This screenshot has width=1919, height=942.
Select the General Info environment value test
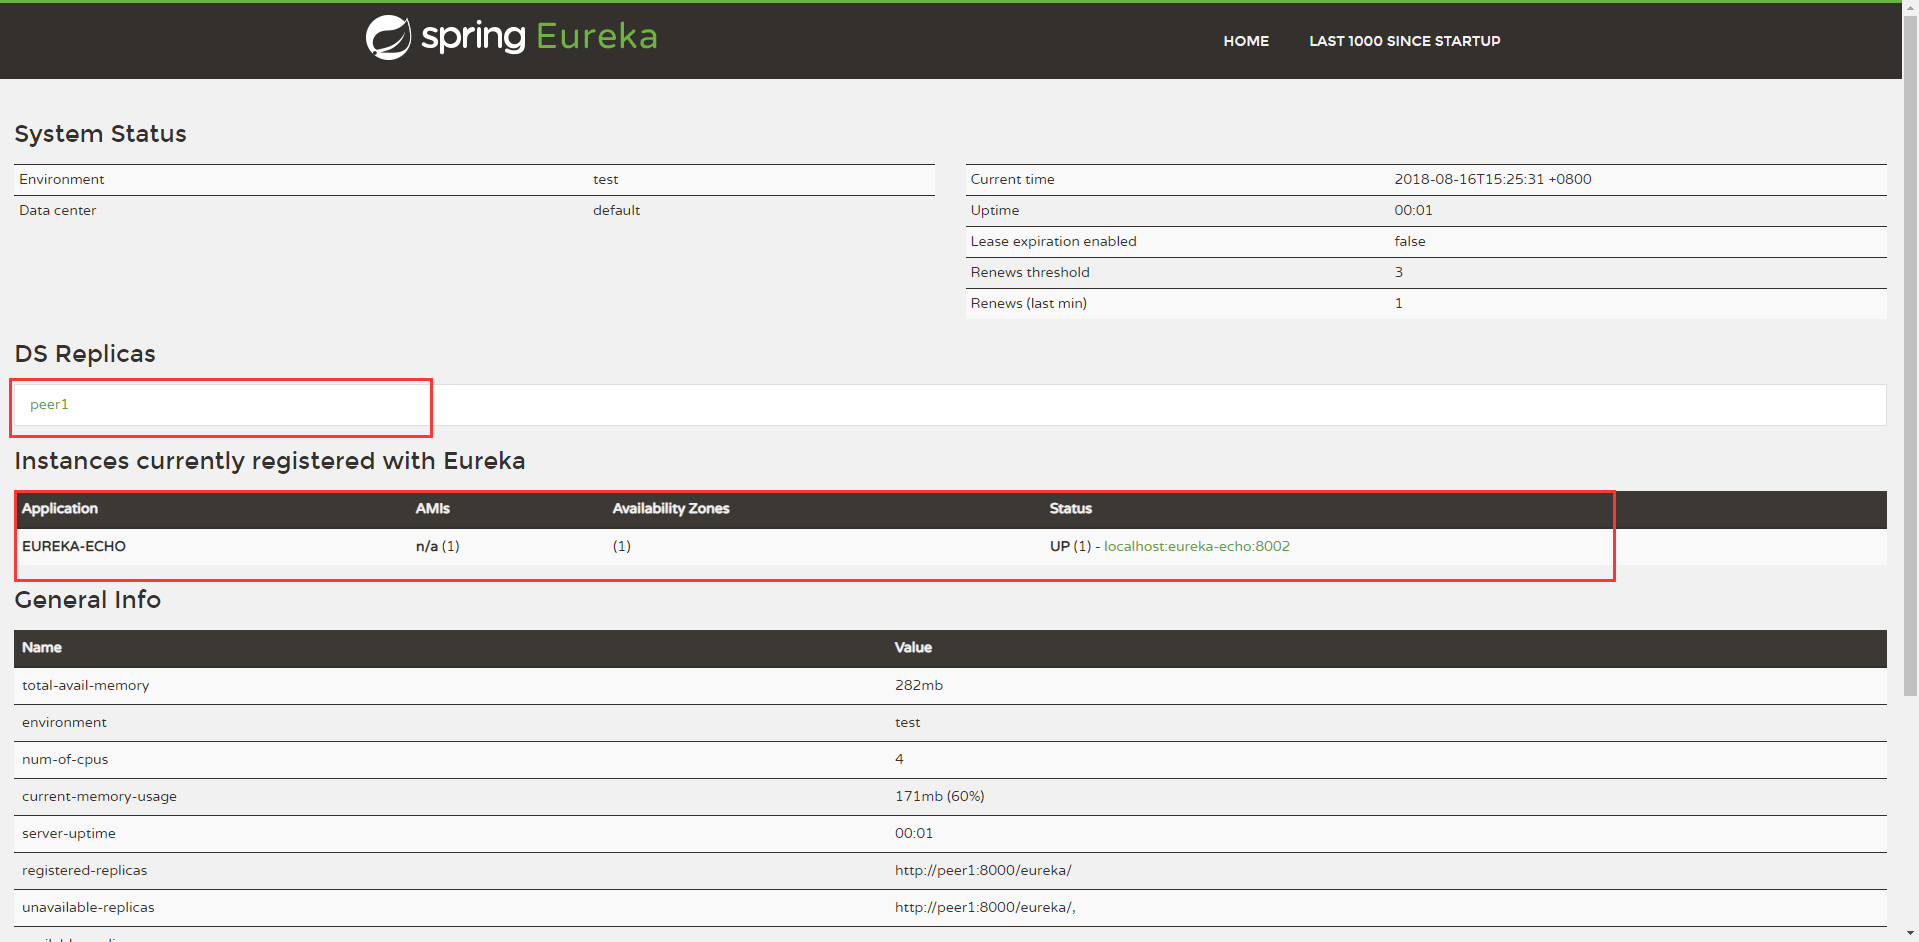908,722
